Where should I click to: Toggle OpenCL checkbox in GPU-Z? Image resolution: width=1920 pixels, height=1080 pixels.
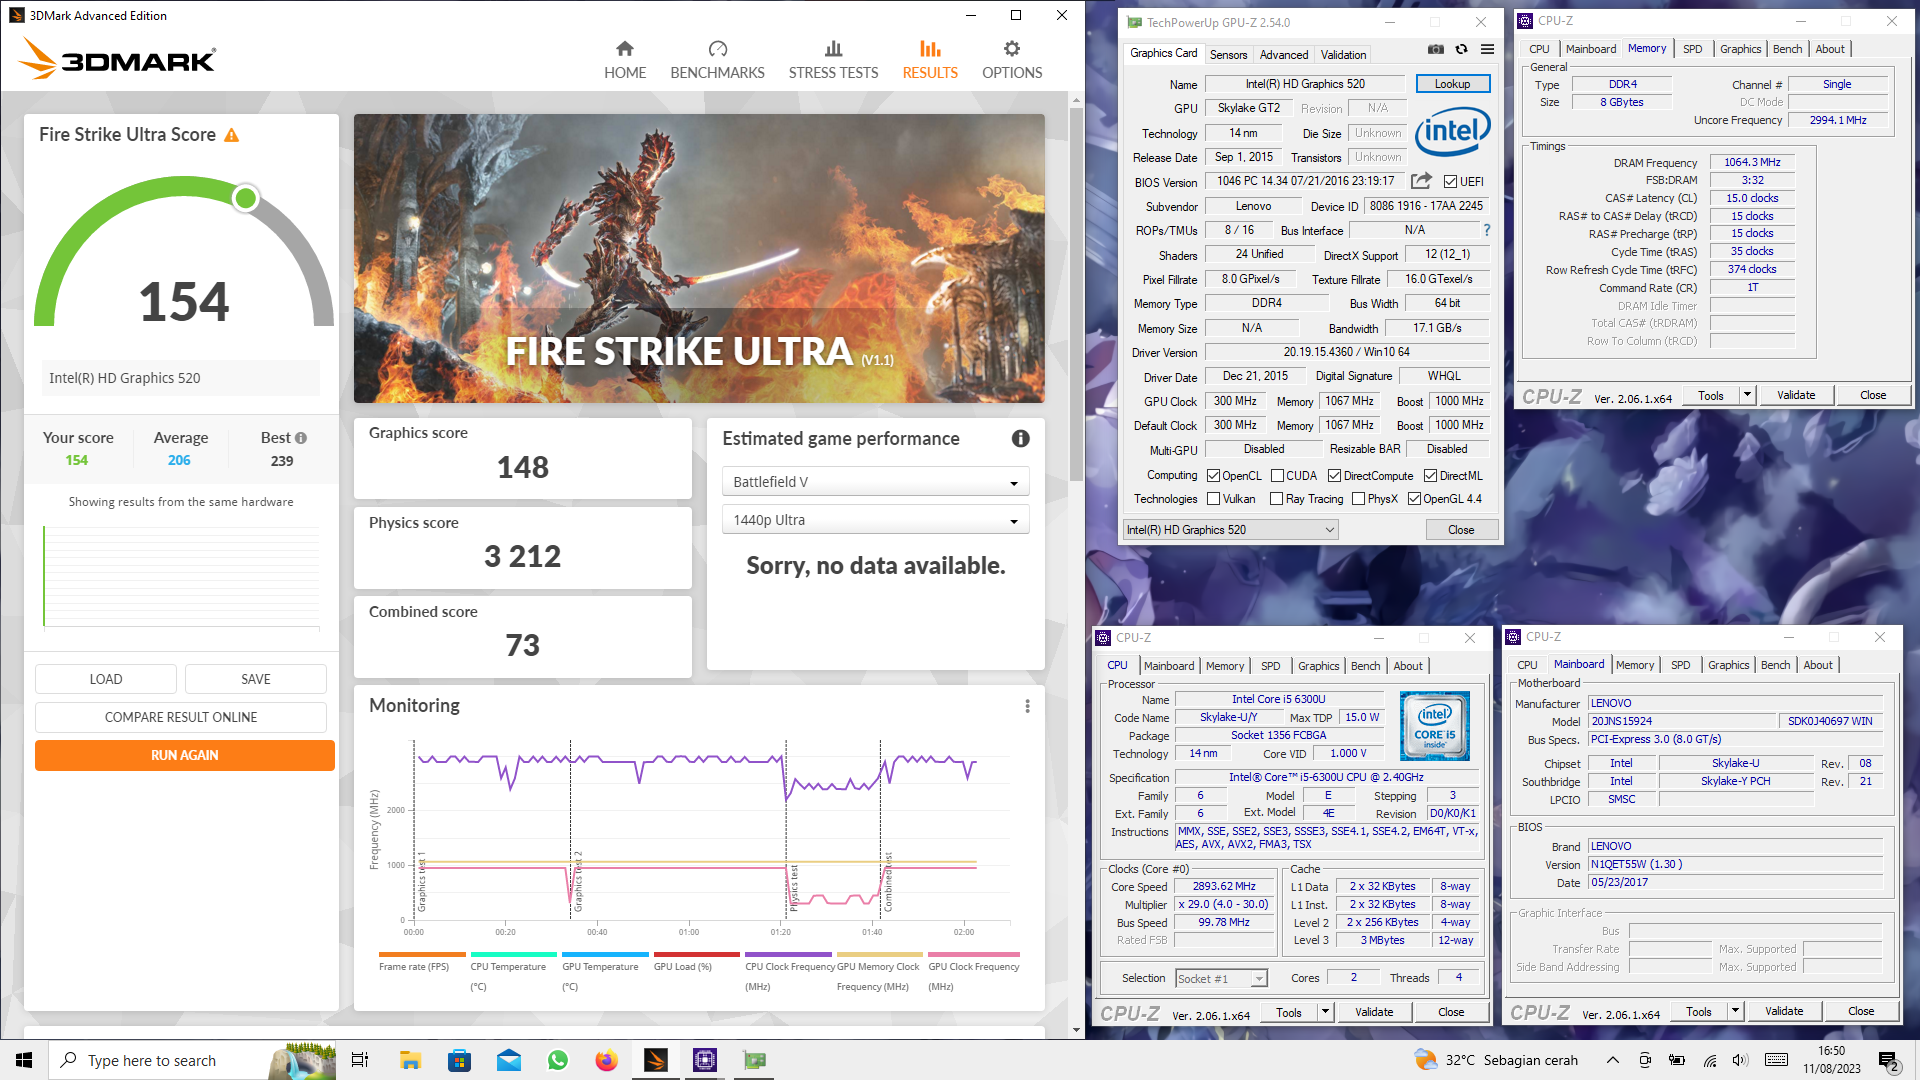(x=1213, y=476)
